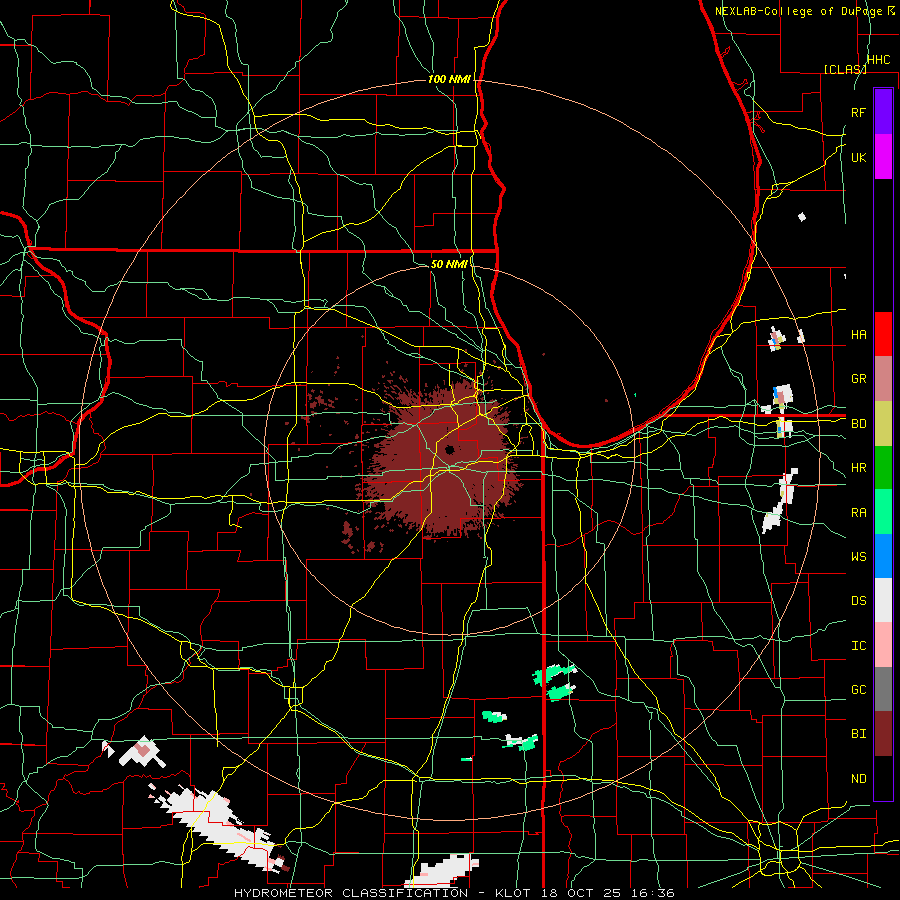Click the HYDROMETEOR CLASSIFICATION caption text
This screenshot has height=900, width=900.
click(351, 893)
